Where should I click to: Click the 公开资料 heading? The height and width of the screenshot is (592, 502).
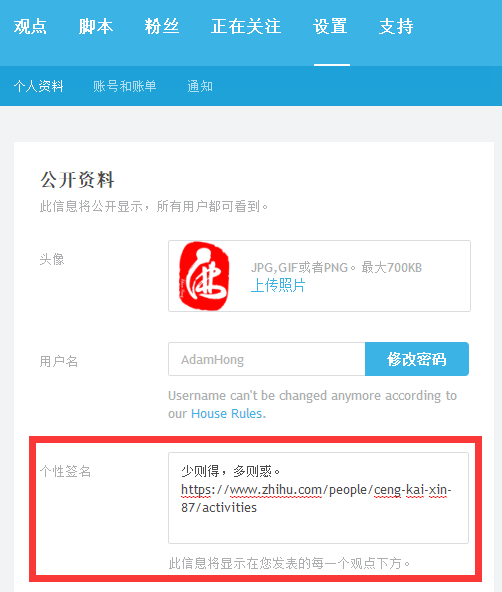click(x=77, y=180)
